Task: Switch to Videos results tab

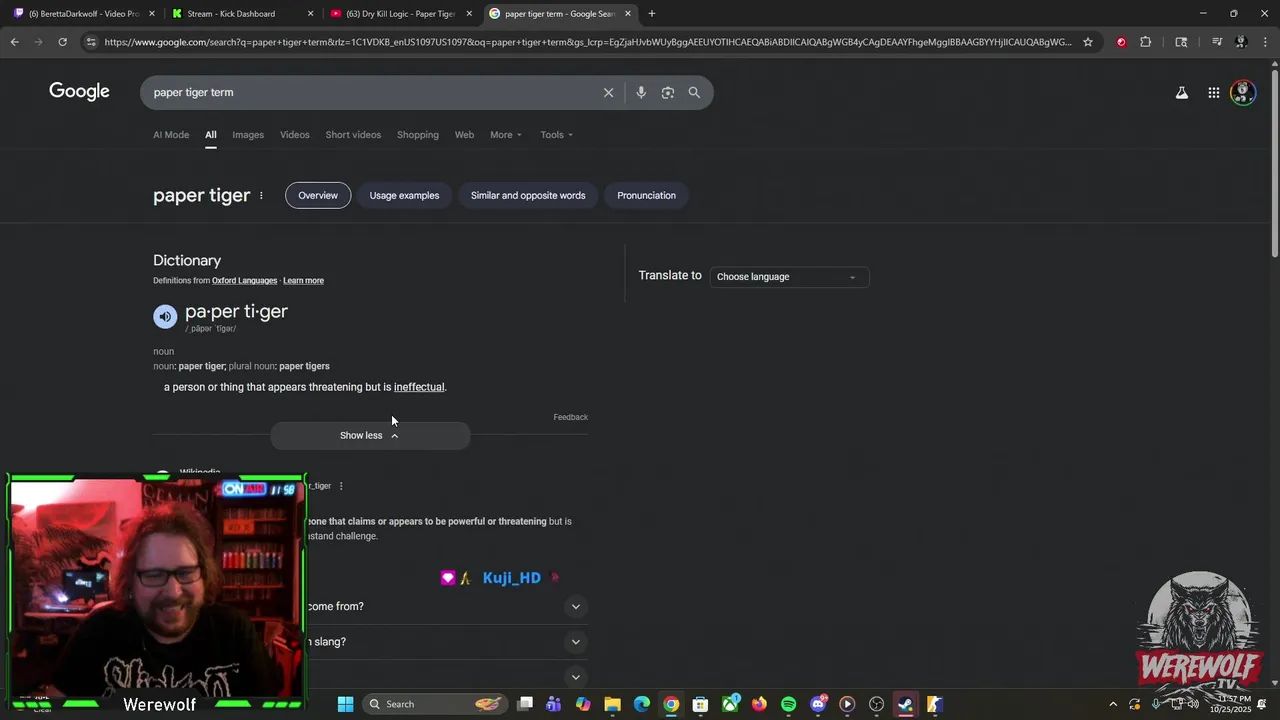Action: 295,135
